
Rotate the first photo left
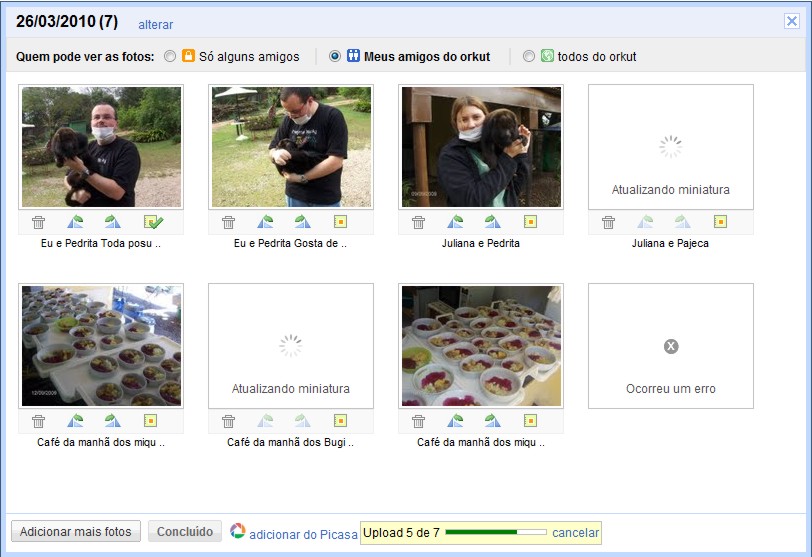[75, 222]
